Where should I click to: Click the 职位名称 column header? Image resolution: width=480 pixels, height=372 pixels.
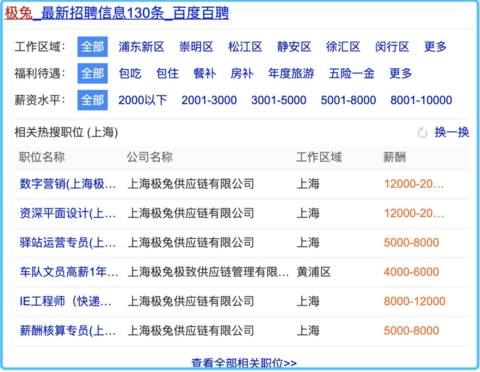click(x=42, y=157)
